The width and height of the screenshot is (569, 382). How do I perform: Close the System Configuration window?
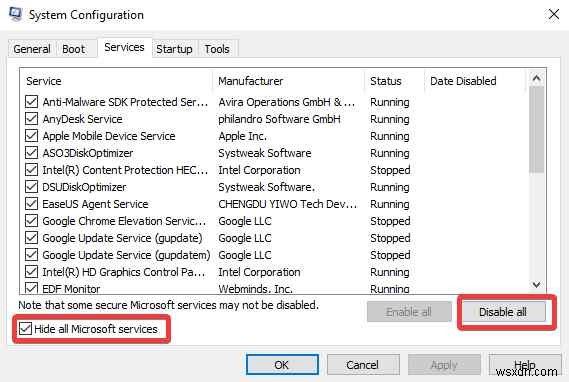(x=553, y=15)
